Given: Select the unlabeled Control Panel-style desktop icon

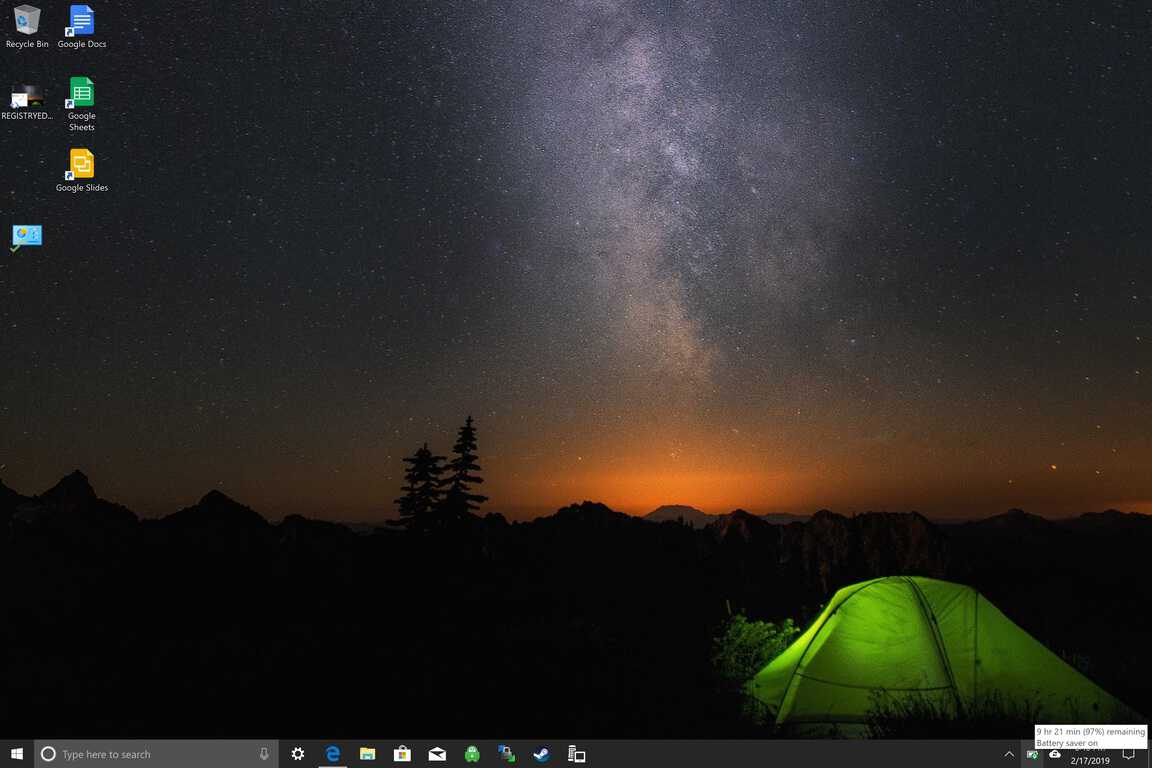Looking at the screenshot, I should click(x=27, y=237).
